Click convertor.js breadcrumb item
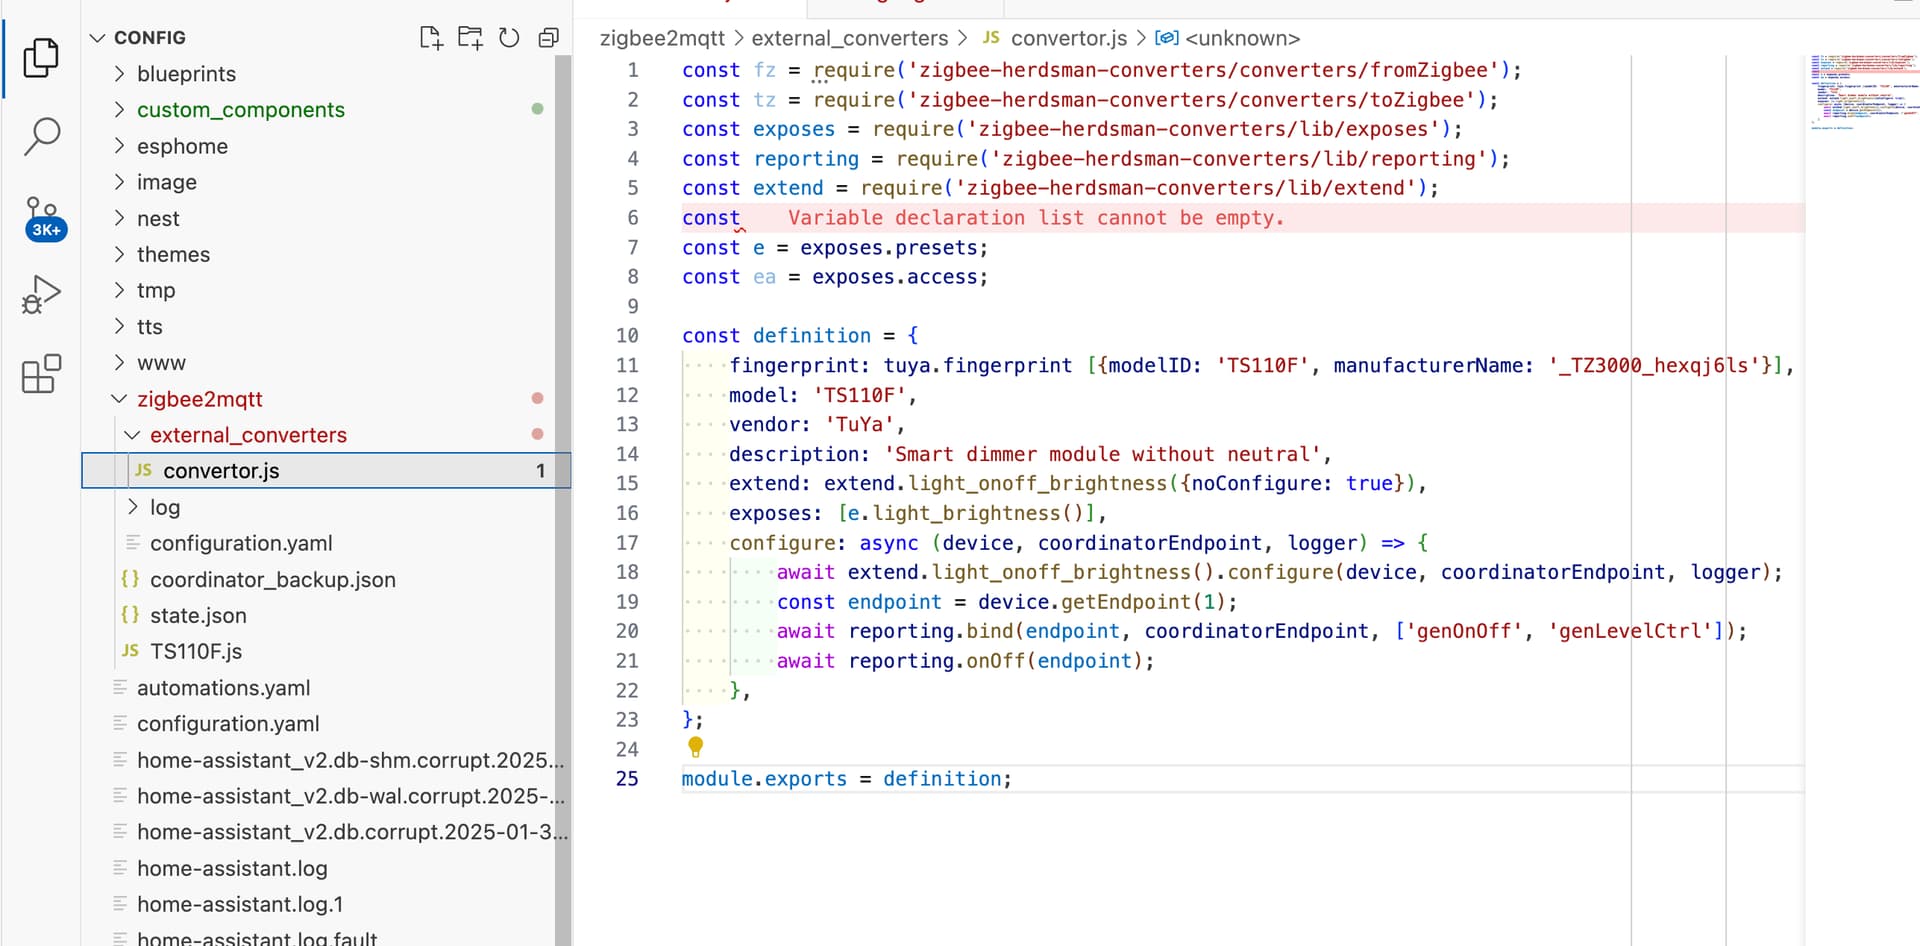The width and height of the screenshot is (1920, 946). click(x=1068, y=38)
